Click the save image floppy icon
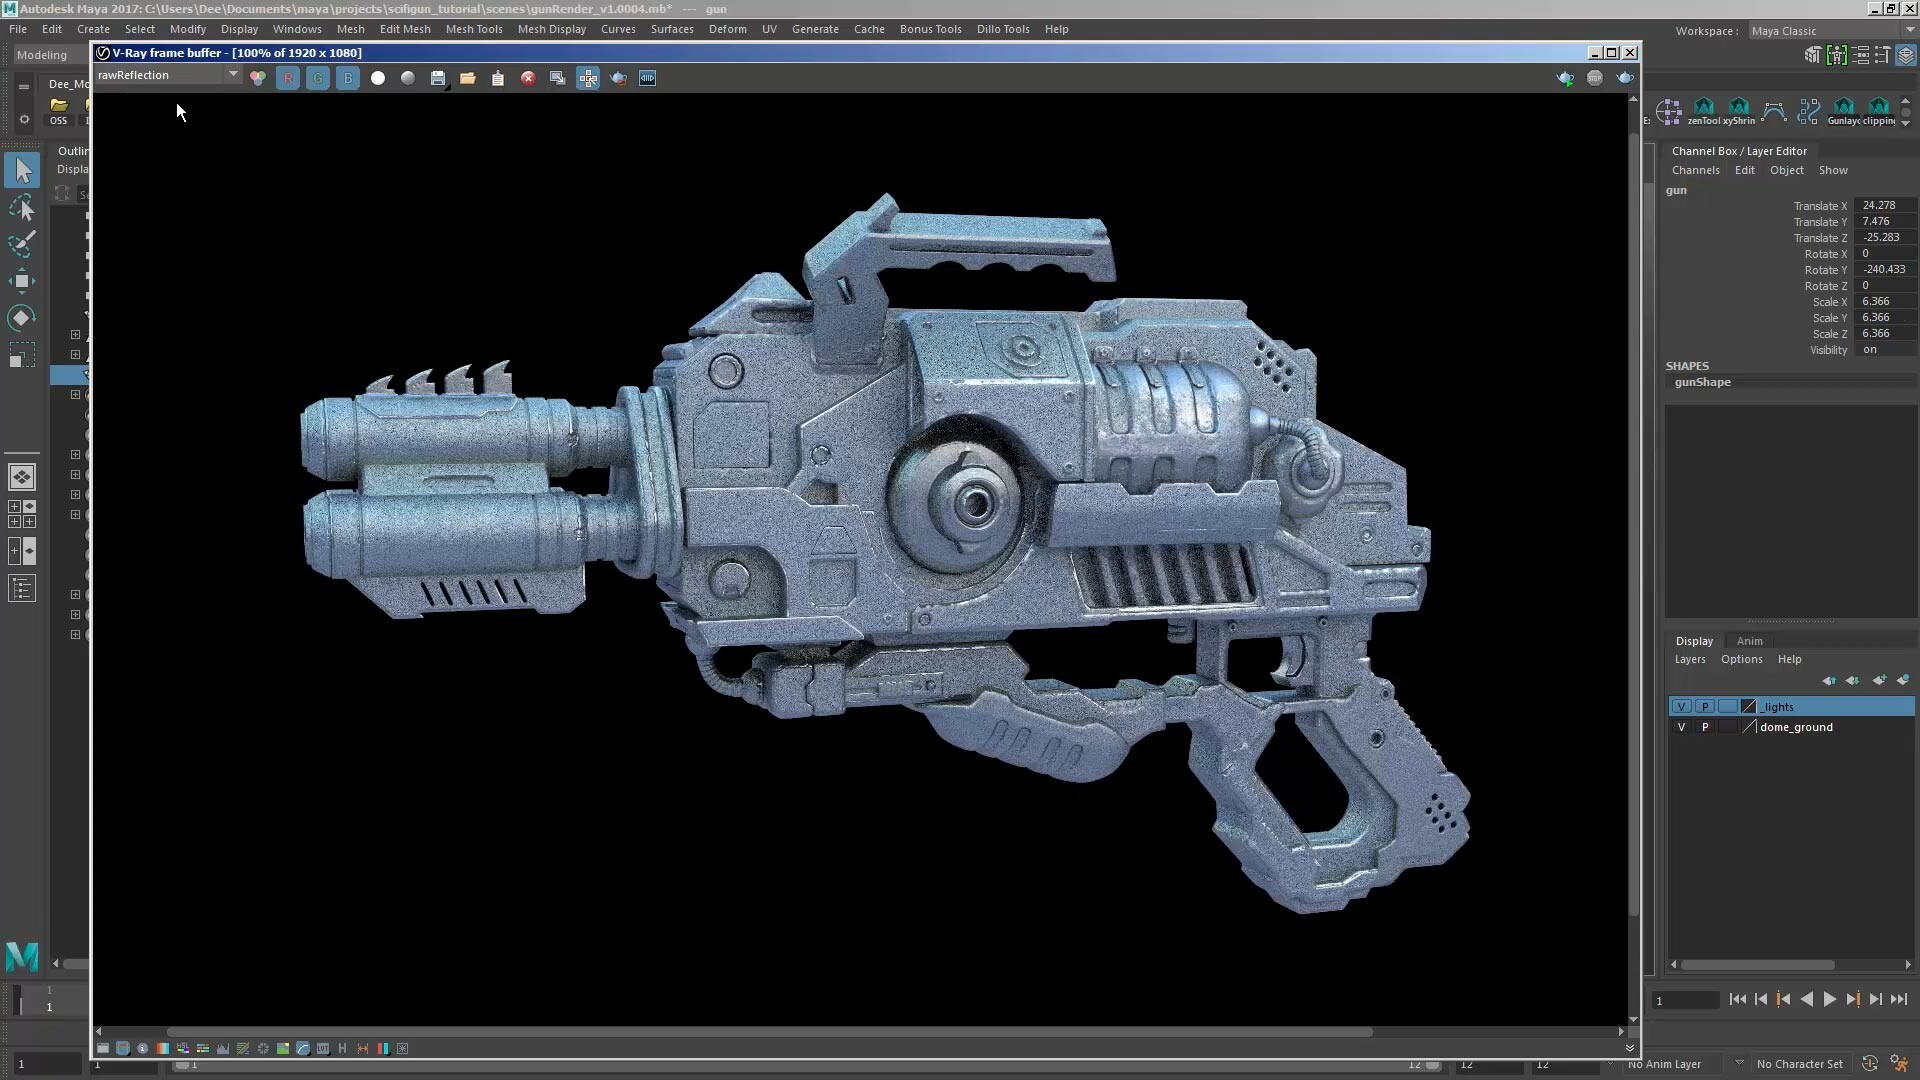1920x1080 pixels. [438, 78]
